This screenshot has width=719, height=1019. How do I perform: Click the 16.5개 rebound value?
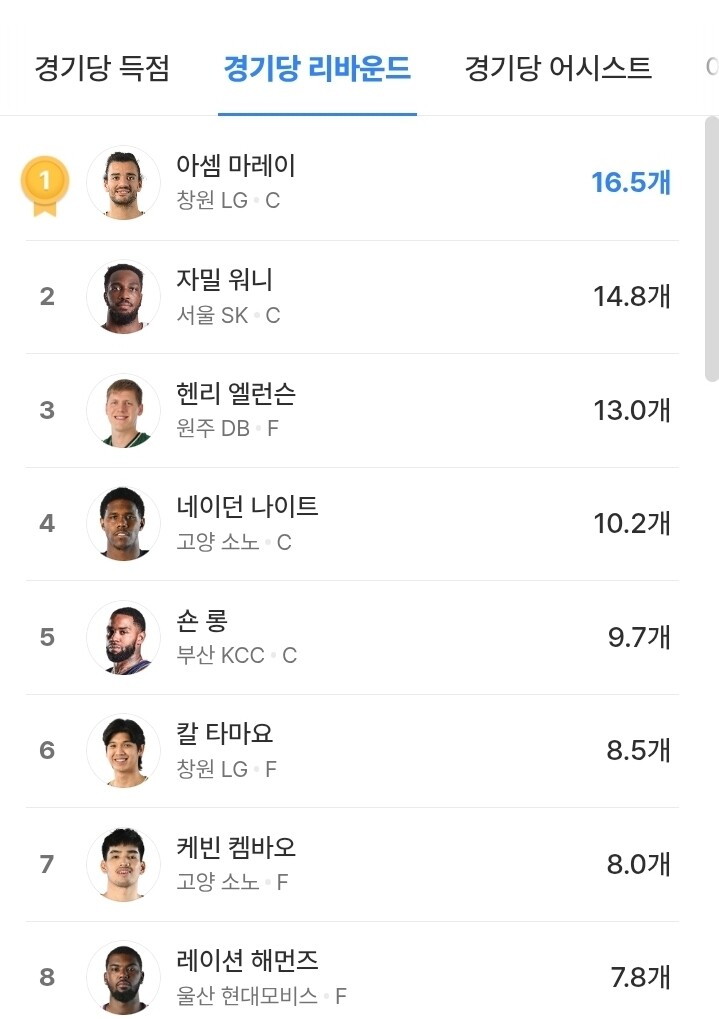(x=630, y=182)
